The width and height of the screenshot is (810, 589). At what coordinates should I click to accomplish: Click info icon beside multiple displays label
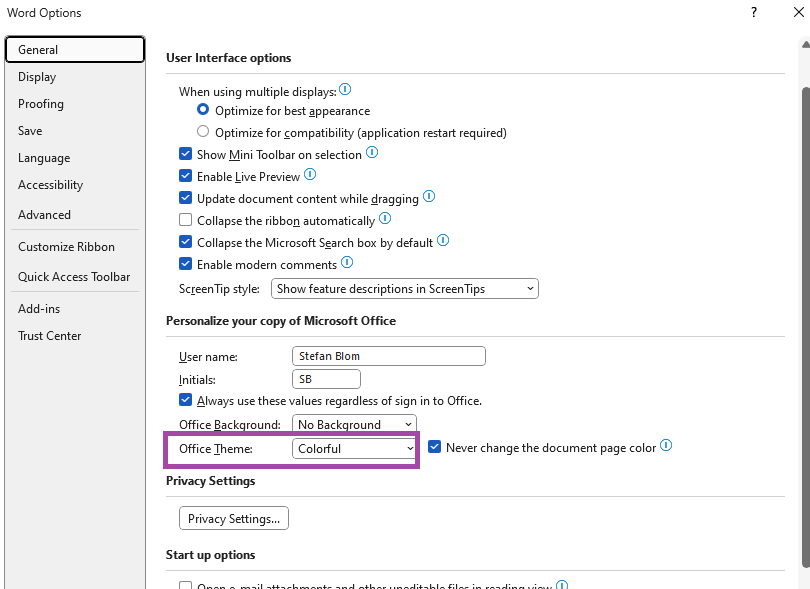pos(345,90)
